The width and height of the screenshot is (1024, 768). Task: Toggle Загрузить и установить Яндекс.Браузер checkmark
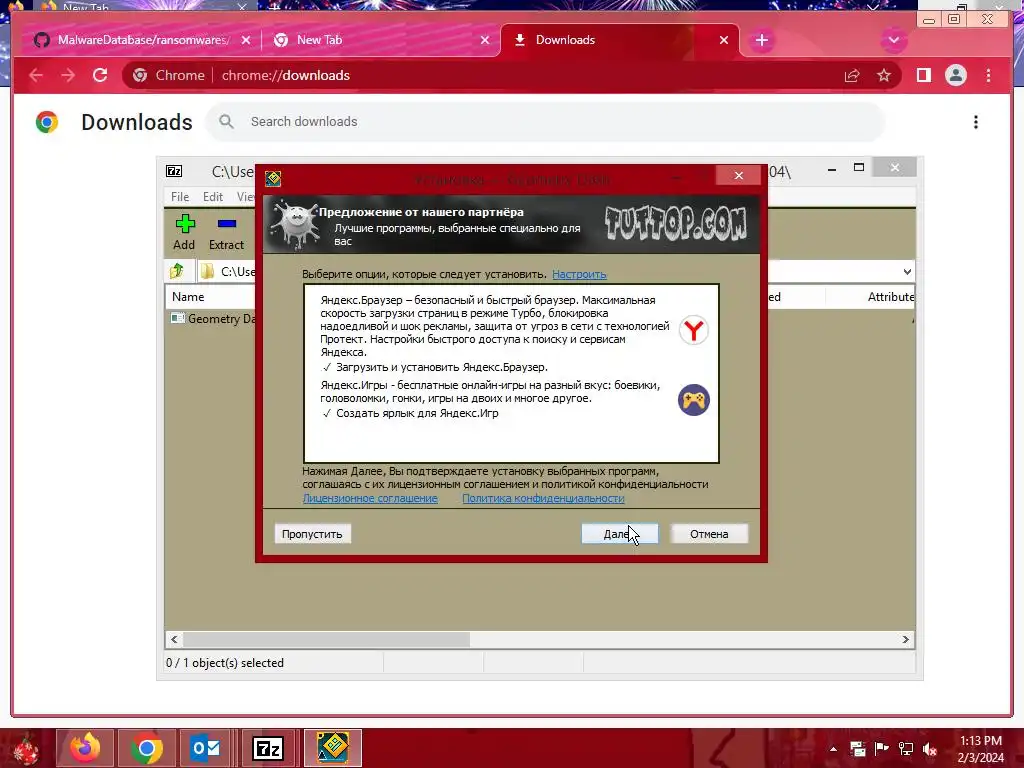click(x=327, y=367)
